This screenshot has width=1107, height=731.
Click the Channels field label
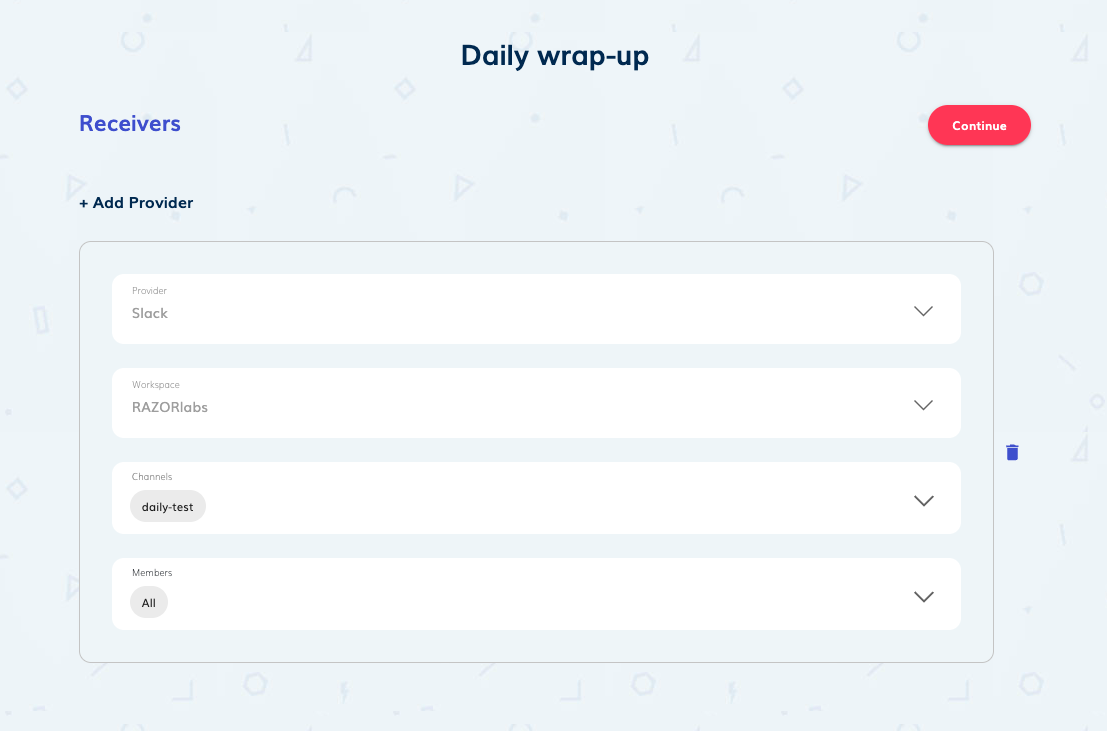[x=152, y=477]
